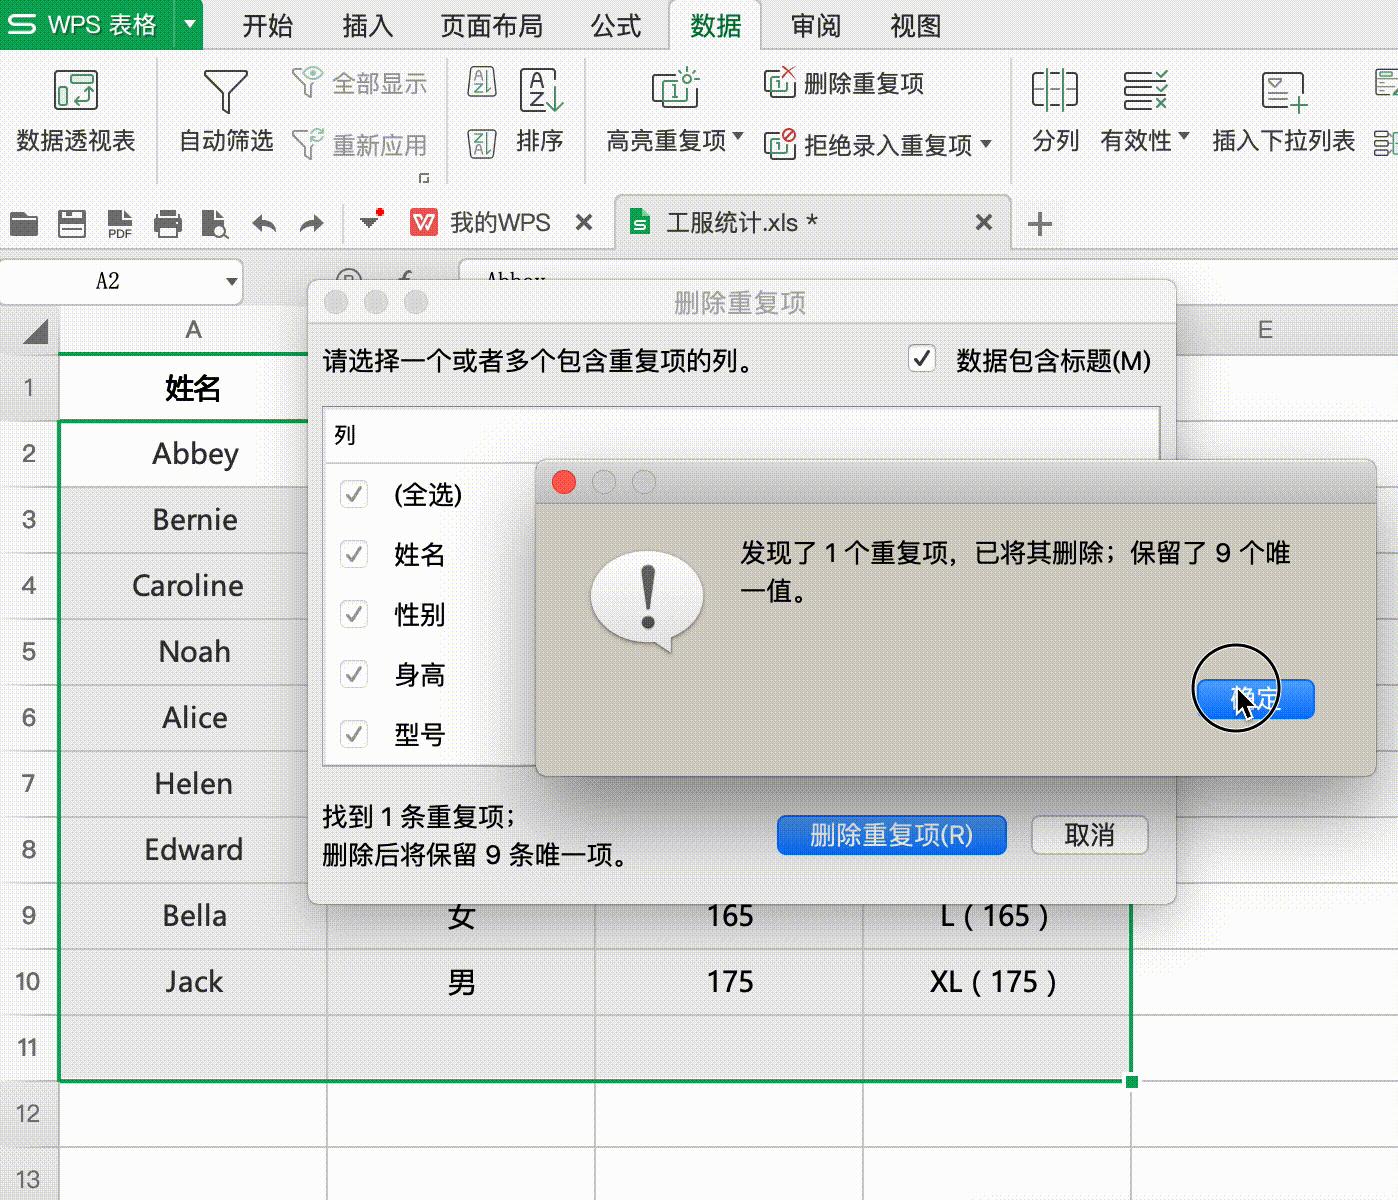This screenshot has height=1200, width=1398.
Task: Export to PDF via toolbar icon
Action: [119, 223]
